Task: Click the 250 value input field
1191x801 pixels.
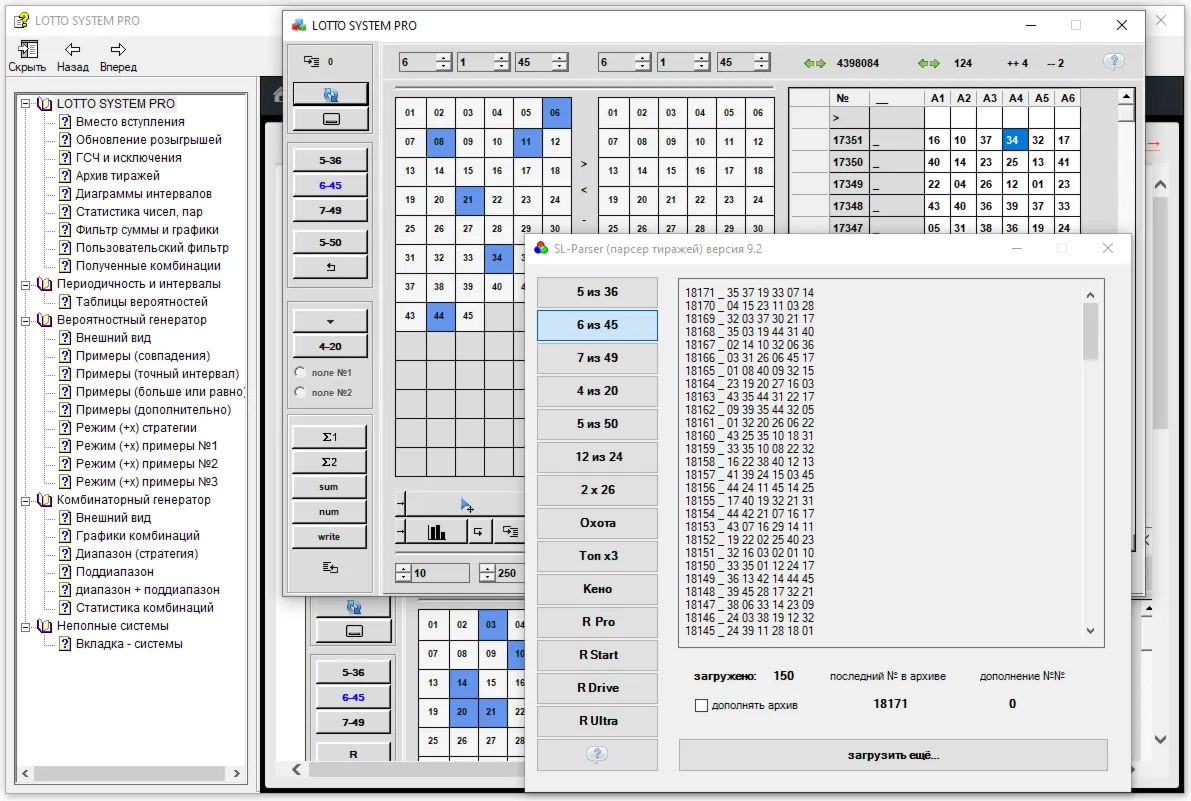Action: [510, 573]
